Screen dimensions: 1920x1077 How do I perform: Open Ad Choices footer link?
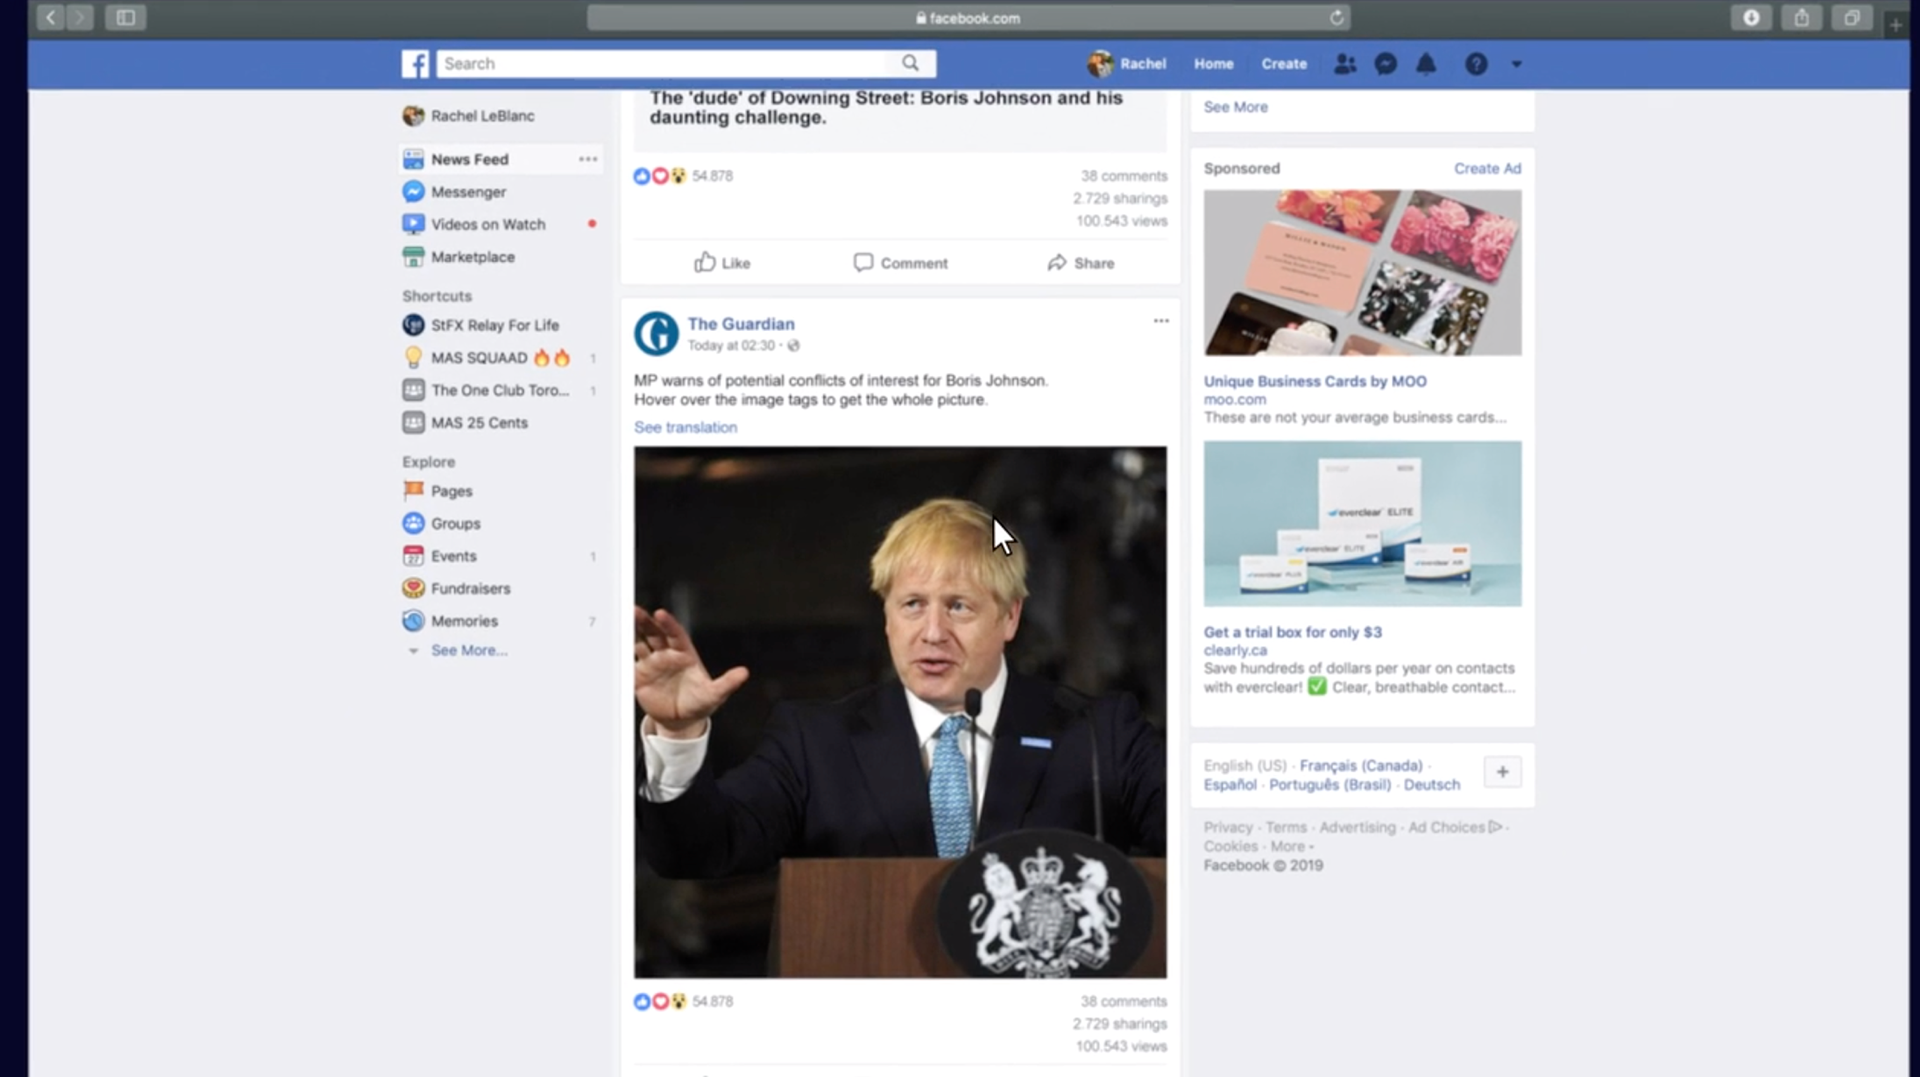coord(1454,827)
